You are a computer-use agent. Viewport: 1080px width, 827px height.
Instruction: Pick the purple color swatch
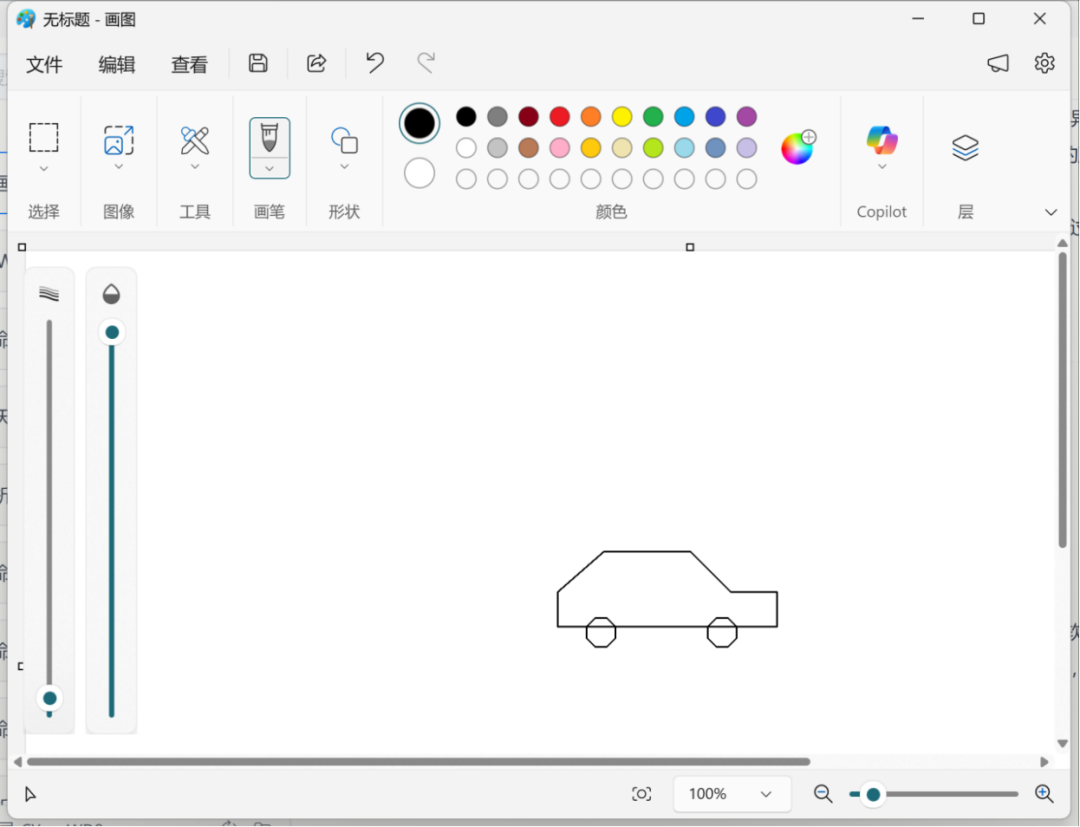pos(747,116)
